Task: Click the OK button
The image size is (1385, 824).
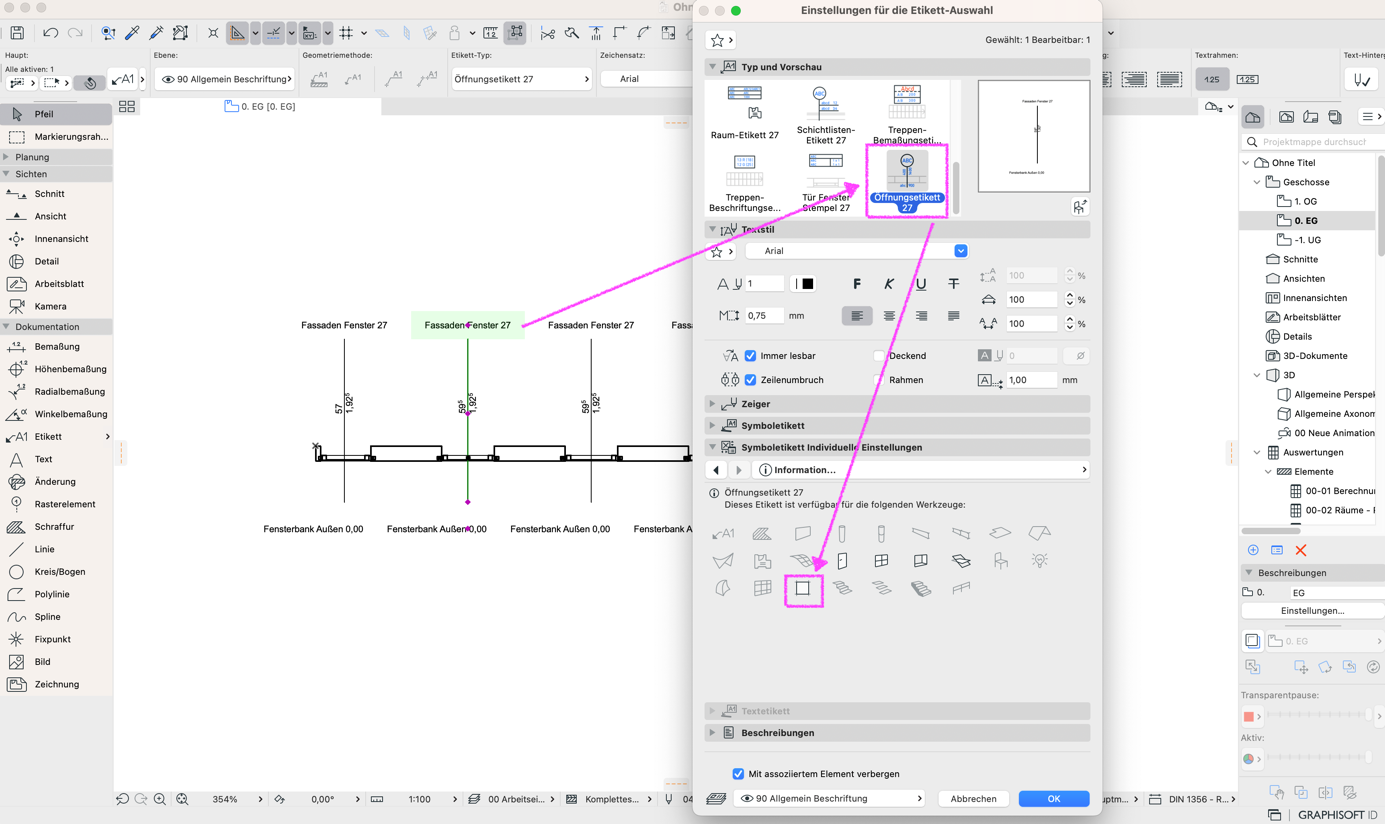Action: click(x=1054, y=799)
